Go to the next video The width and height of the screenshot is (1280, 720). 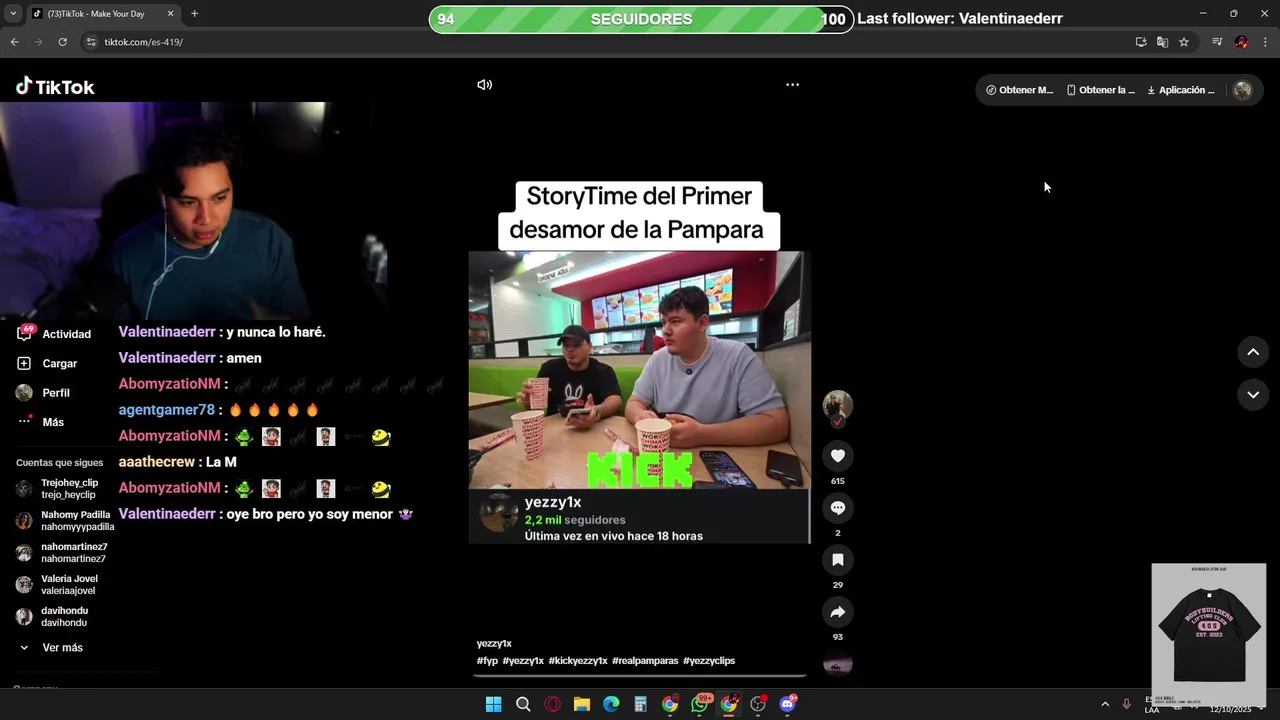point(1253,395)
